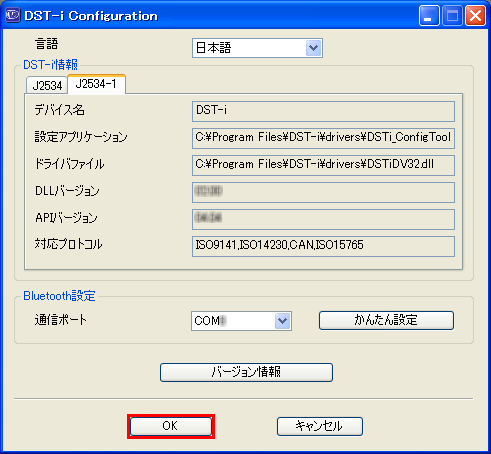The height and width of the screenshot is (454, 491).
Task: Click the ドライバファイル label
Action: (x=70, y=164)
